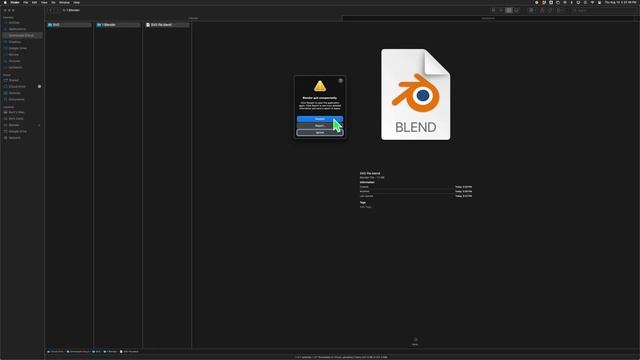Select the BVD file.blend file
The image size is (640, 360).
167,25
